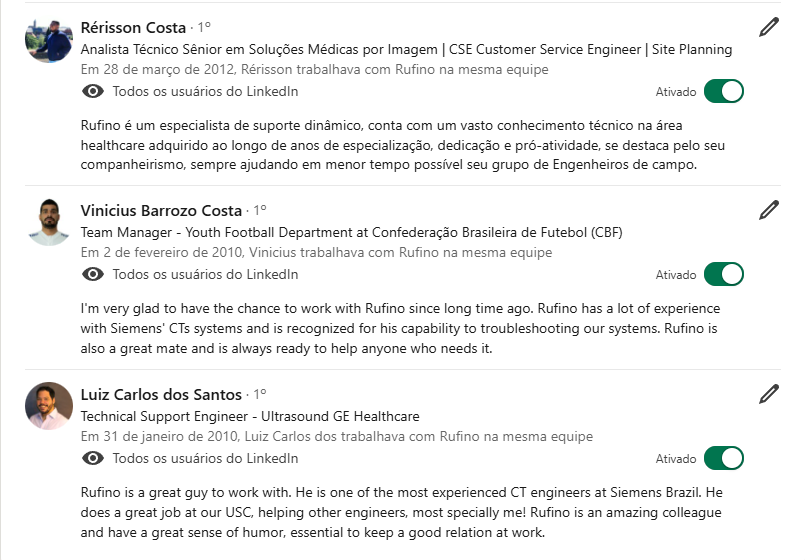Toggle off Luiz Carlos dos Santos recommendation
The width and height of the screenshot is (805, 560).
[x=724, y=459]
